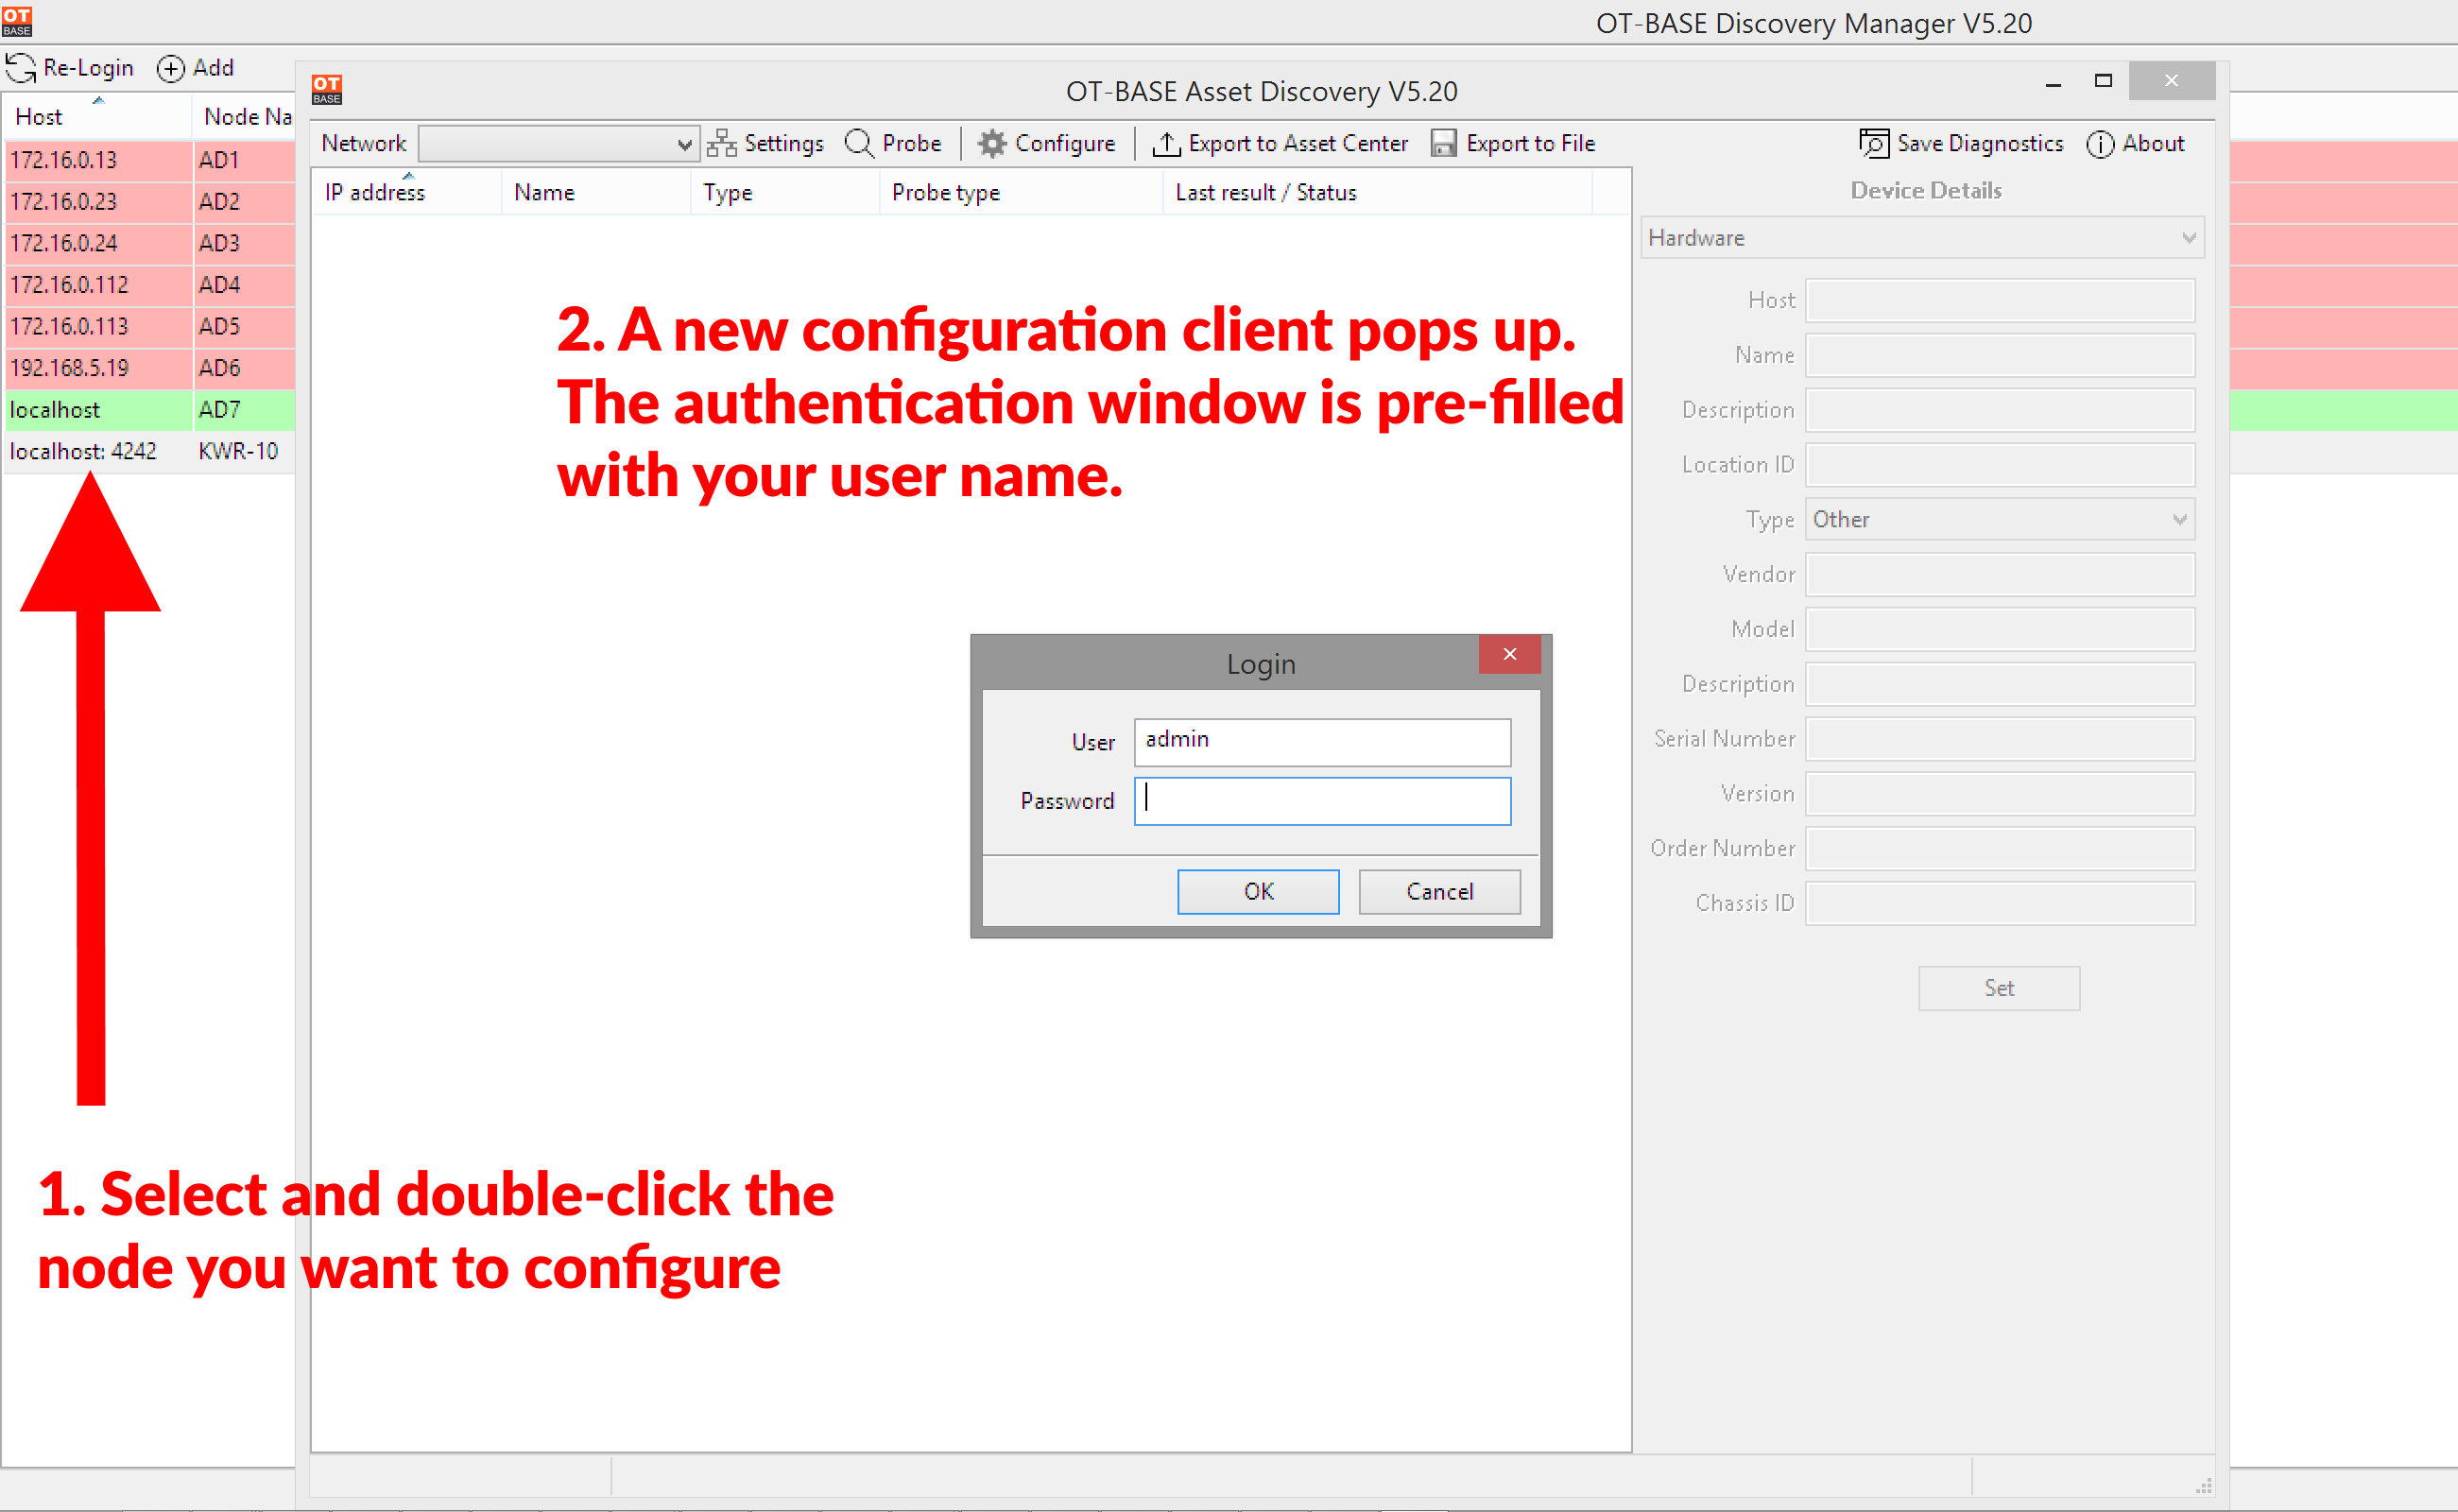
Task: Click the Vendor field
Action: click(x=2000, y=575)
